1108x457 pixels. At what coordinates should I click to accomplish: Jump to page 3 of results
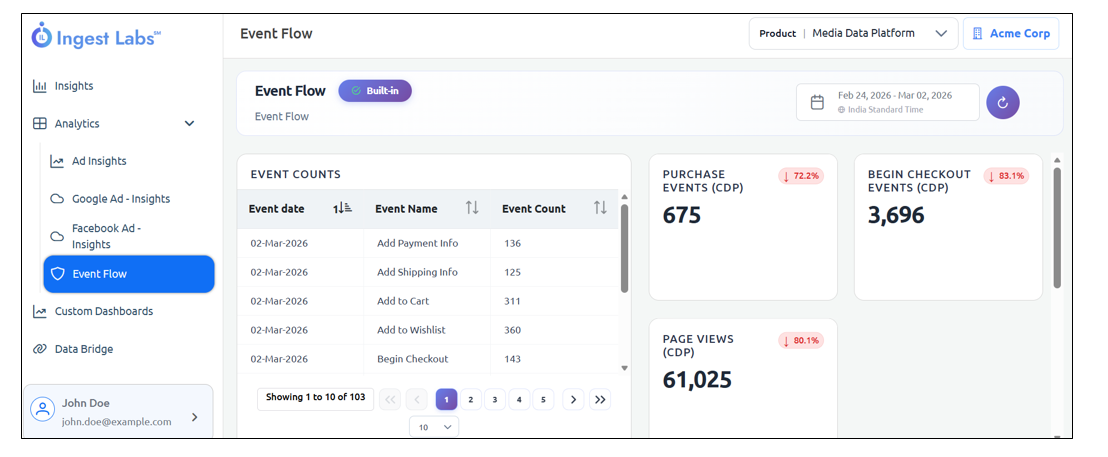495,399
